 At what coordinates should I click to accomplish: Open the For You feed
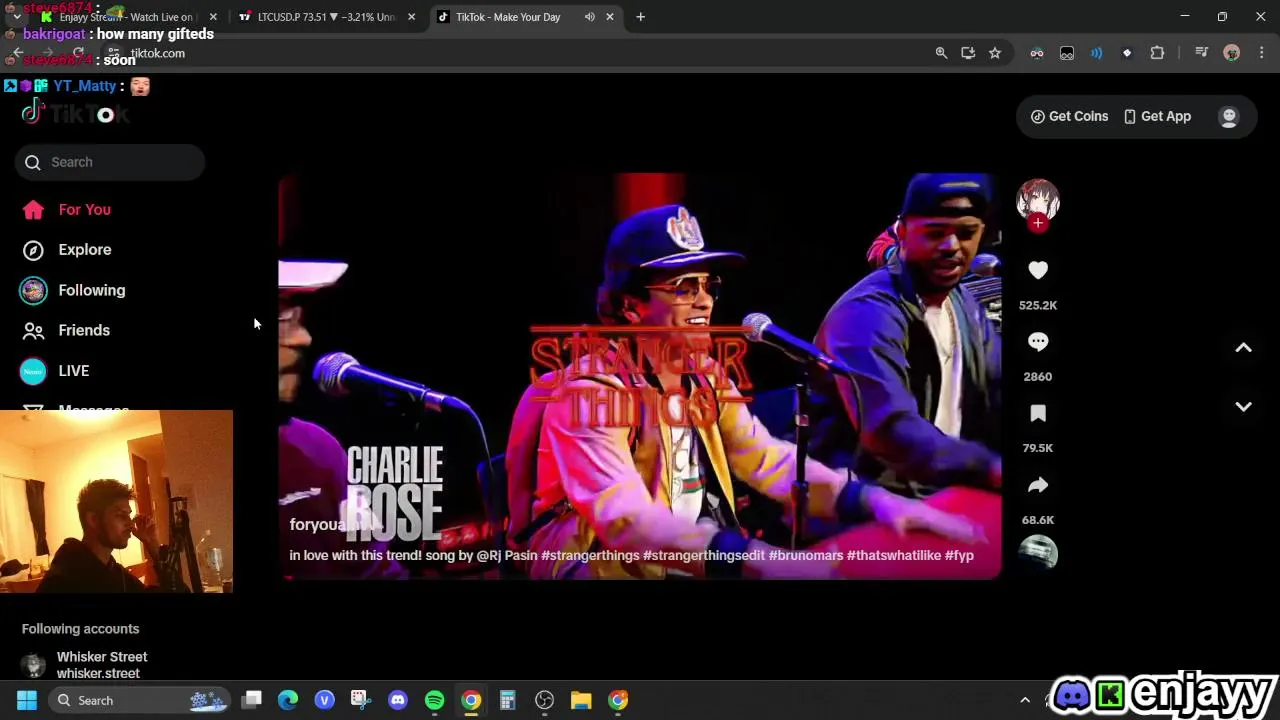(x=84, y=209)
